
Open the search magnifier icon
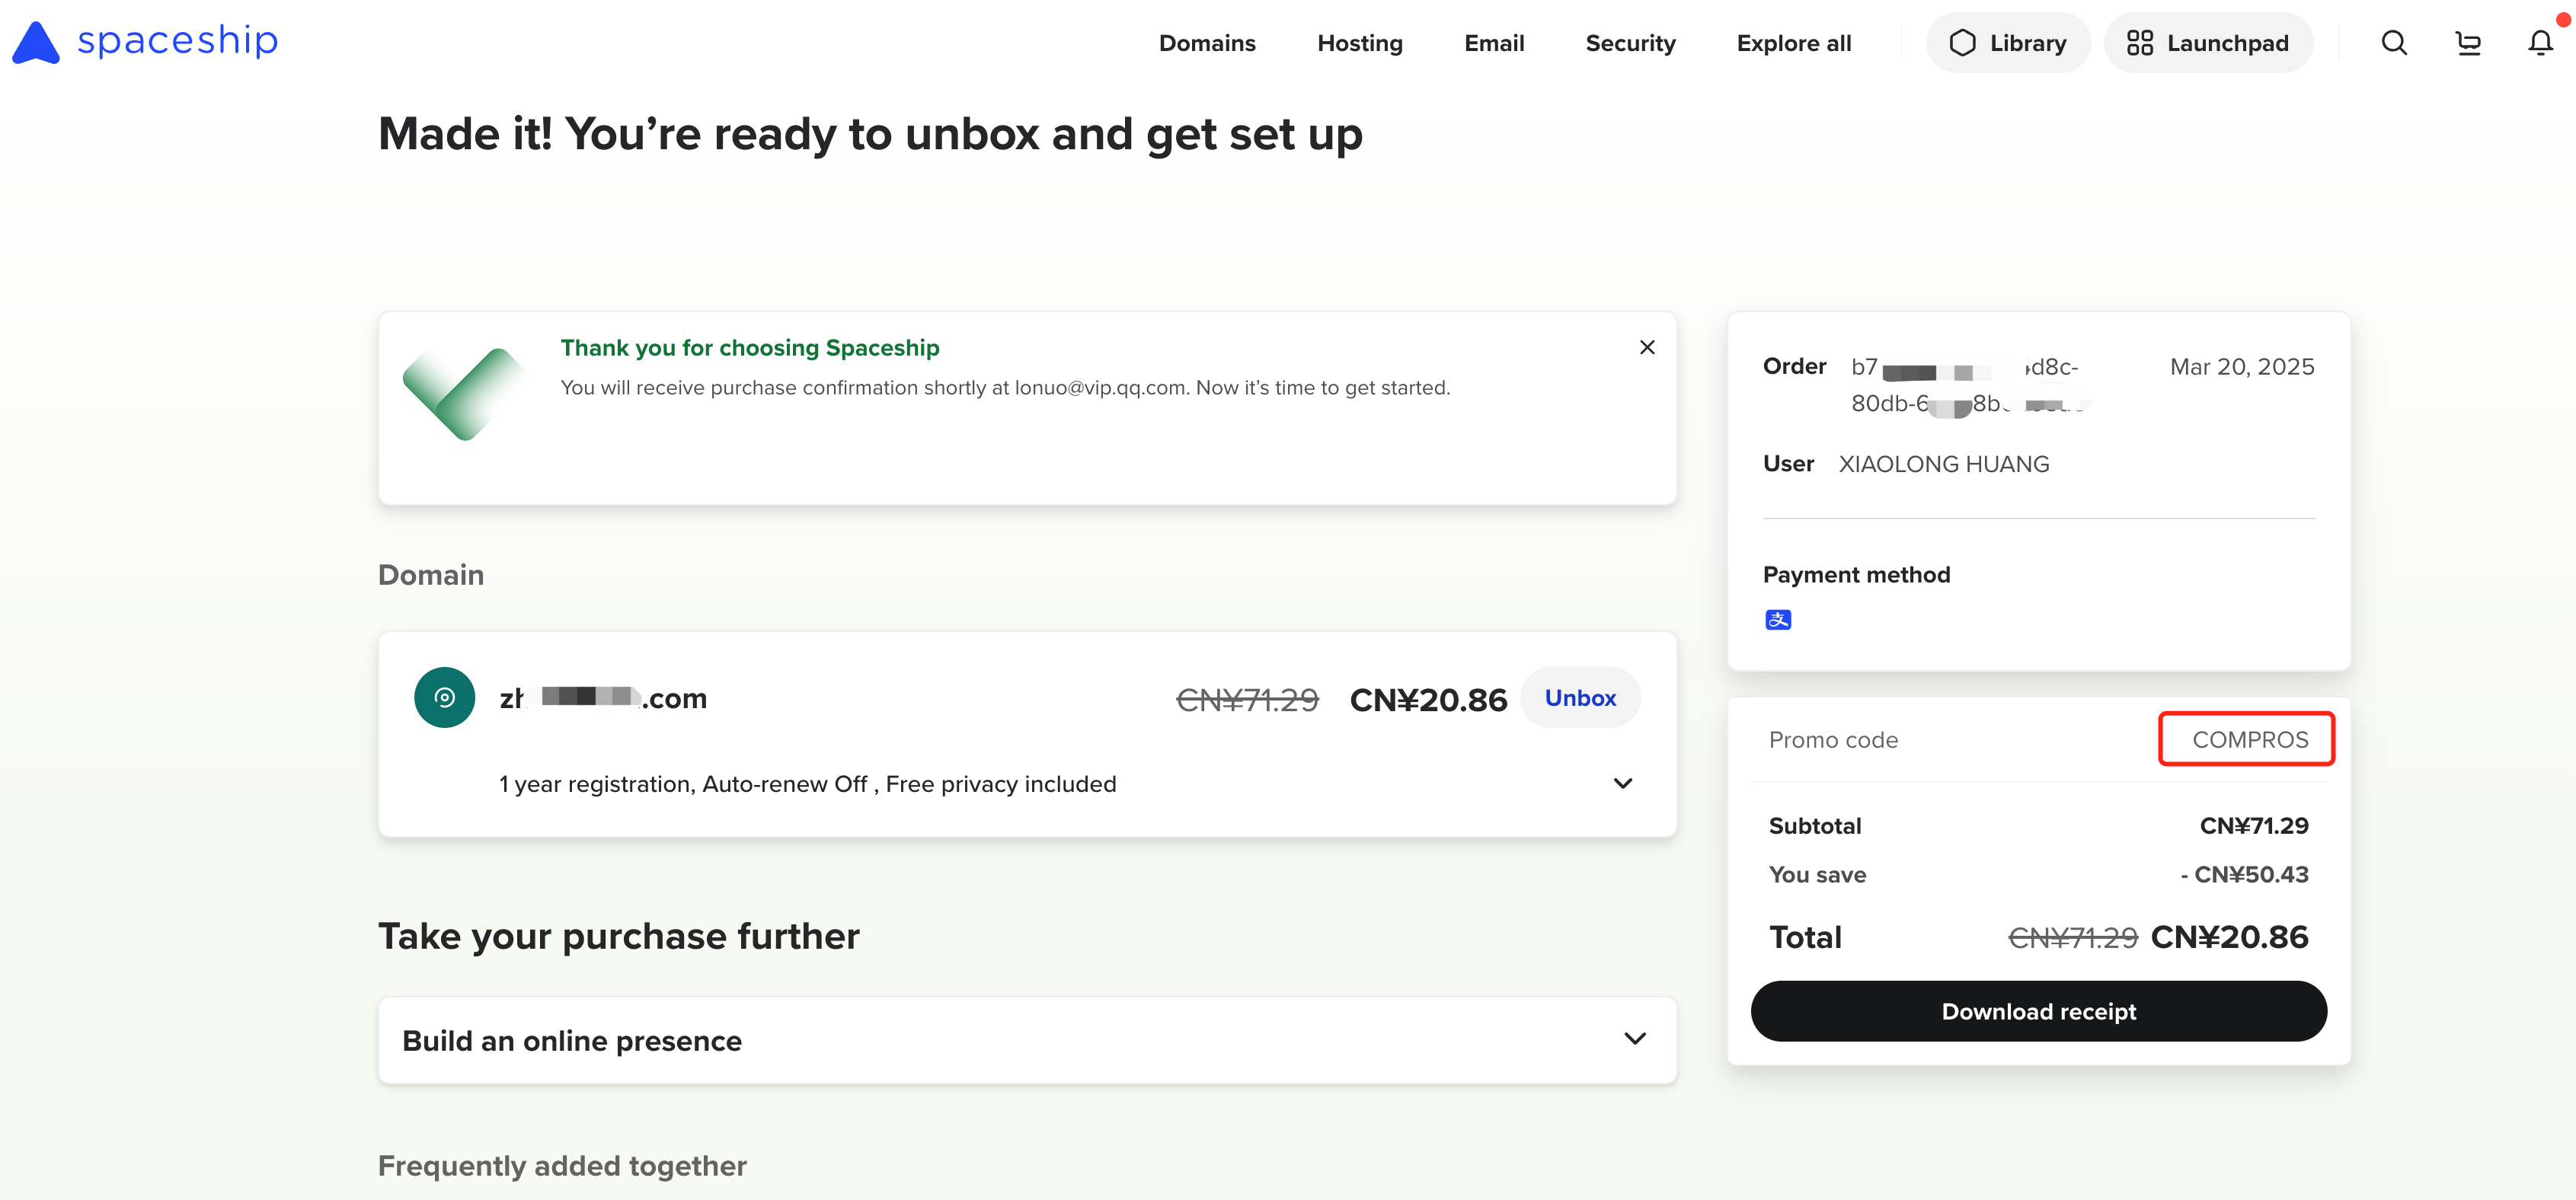(x=2394, y=43)
